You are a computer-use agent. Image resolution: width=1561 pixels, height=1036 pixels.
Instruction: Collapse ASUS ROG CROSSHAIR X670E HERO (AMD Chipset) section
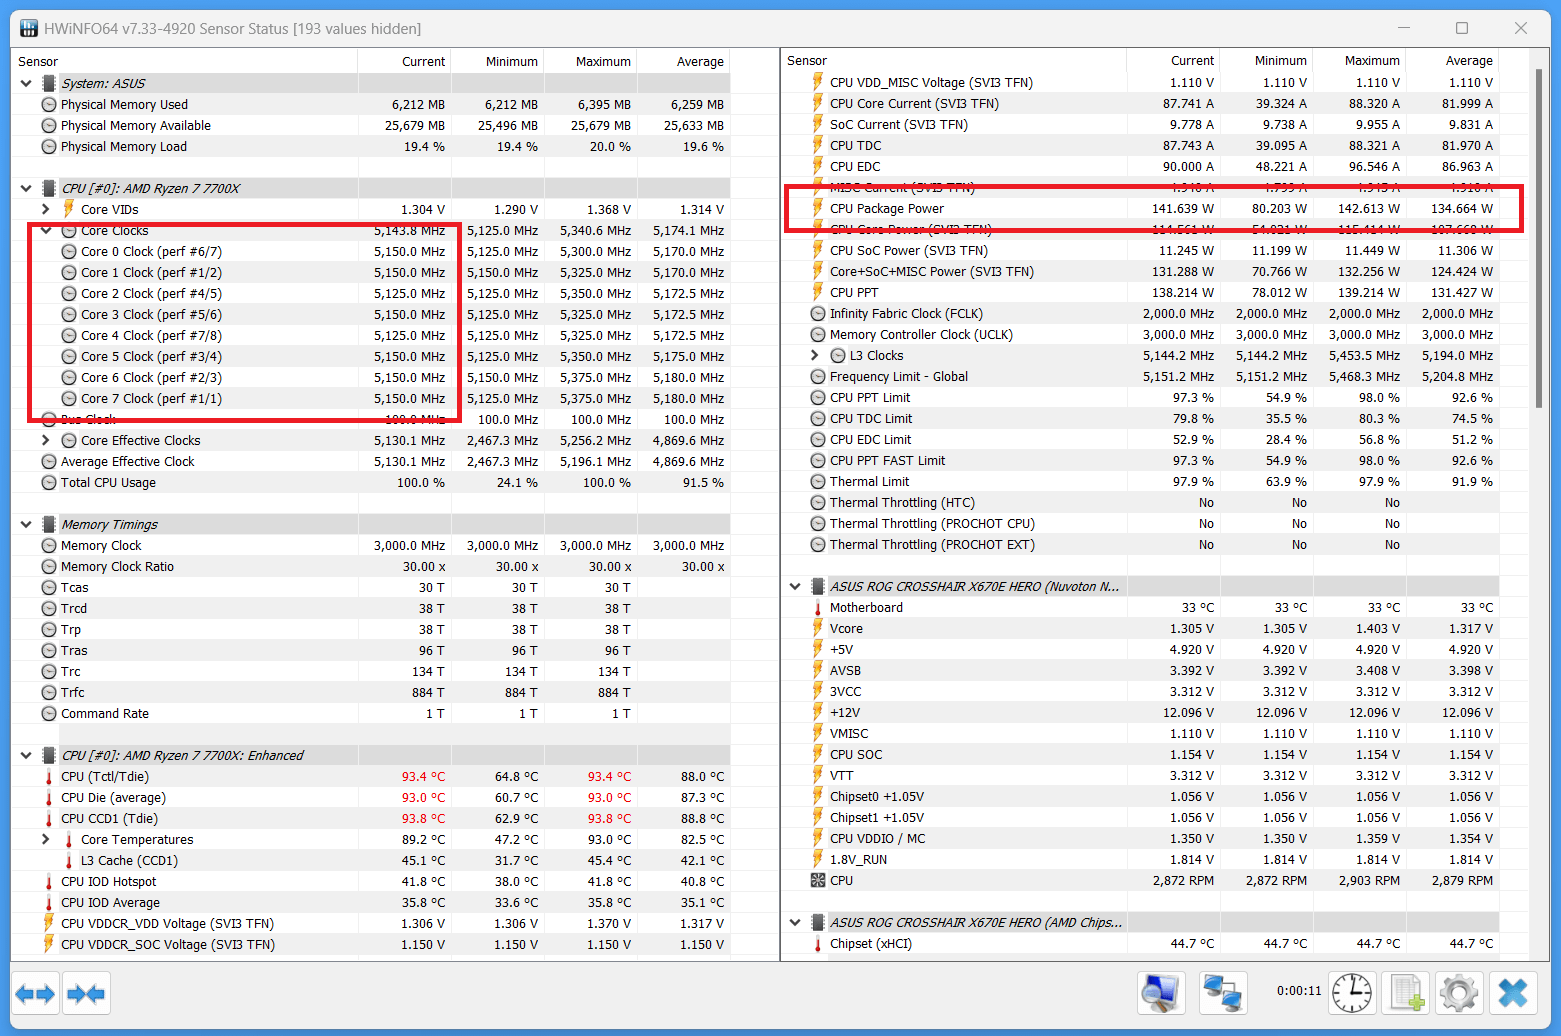pos(795,923)
